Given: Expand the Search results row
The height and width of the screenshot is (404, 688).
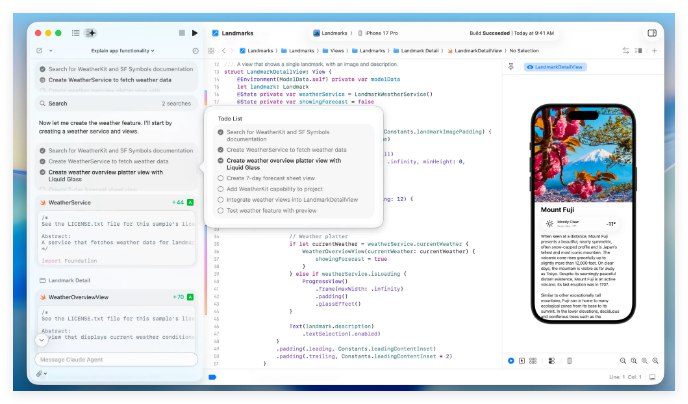Looking at the screenshot, I should click(x=116, y=104).
